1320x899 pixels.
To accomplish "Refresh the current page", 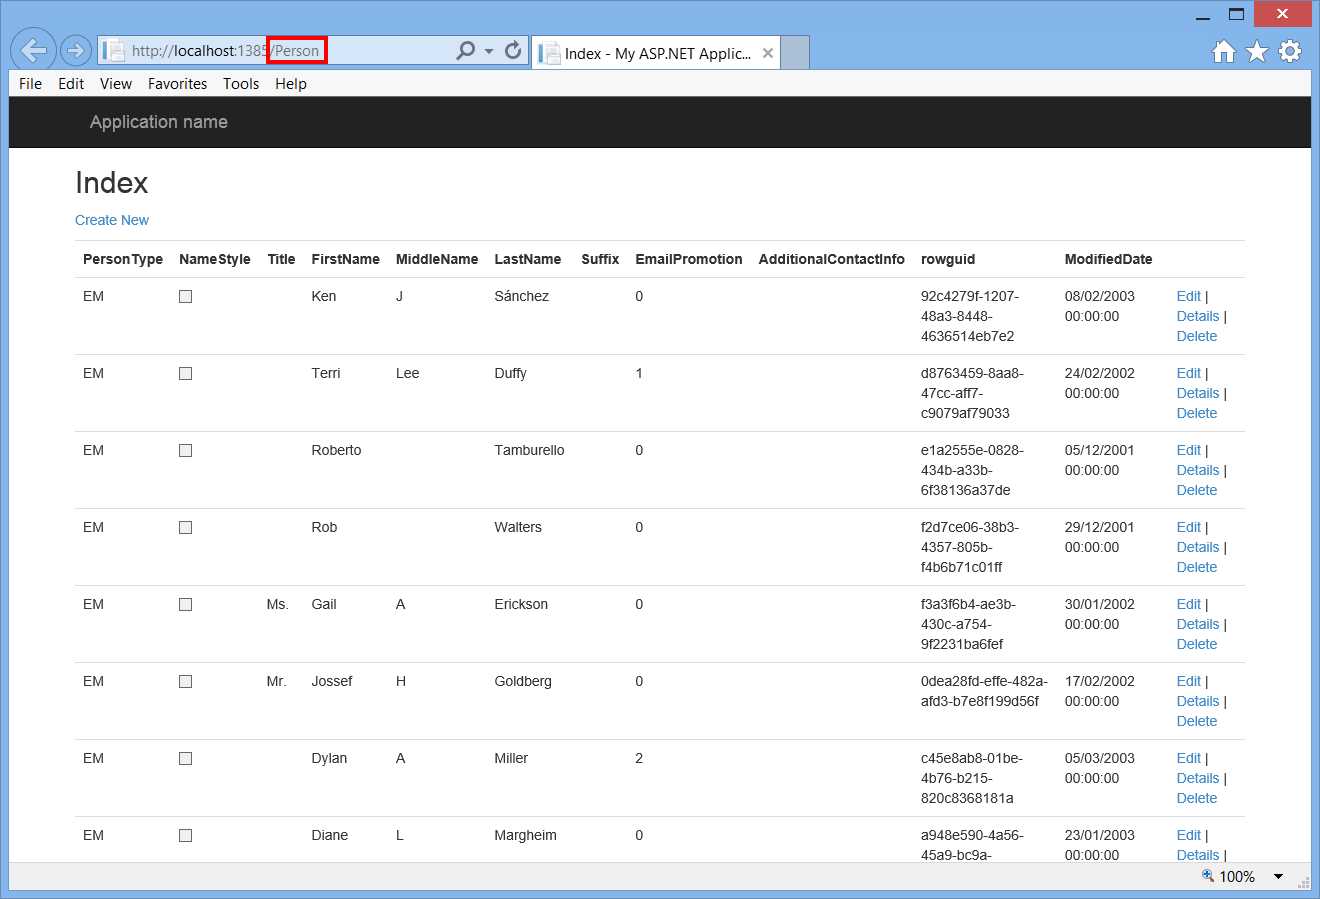I will 512,50.
